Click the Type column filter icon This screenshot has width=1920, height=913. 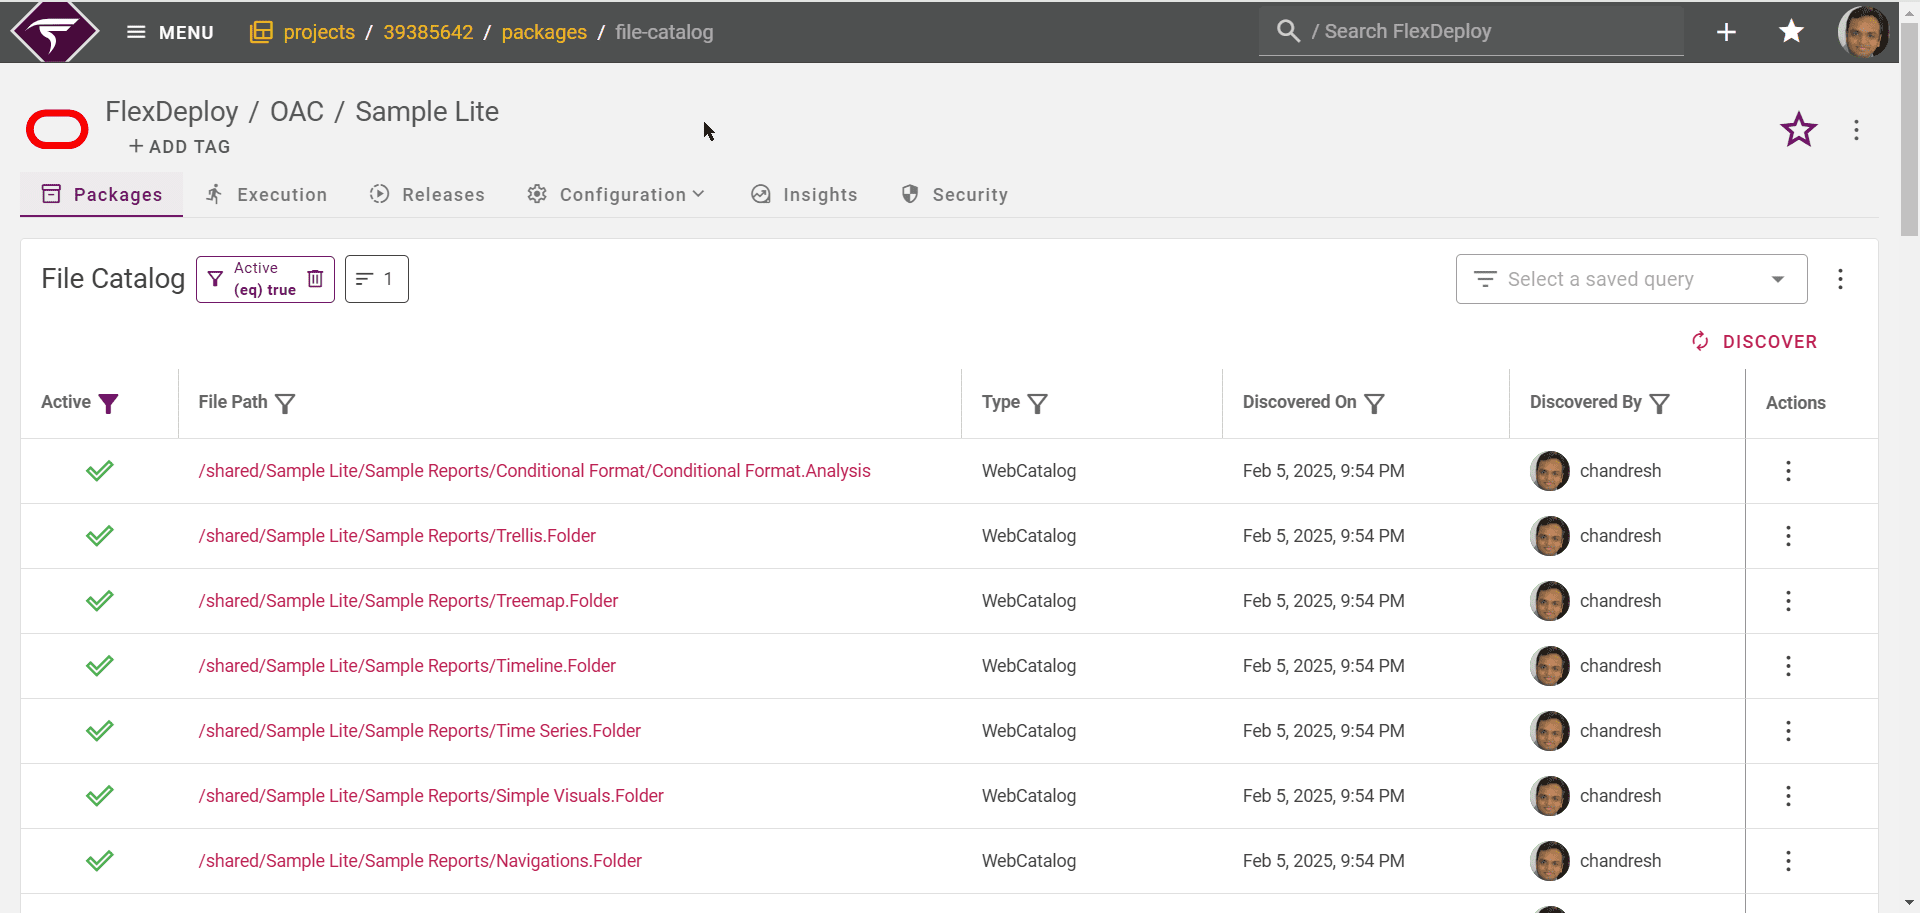(1038, 403)
